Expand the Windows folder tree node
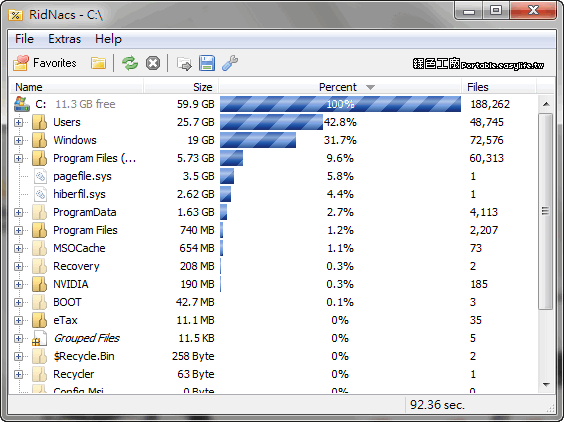This screenshot has width=564, height=422. point(18,140)
